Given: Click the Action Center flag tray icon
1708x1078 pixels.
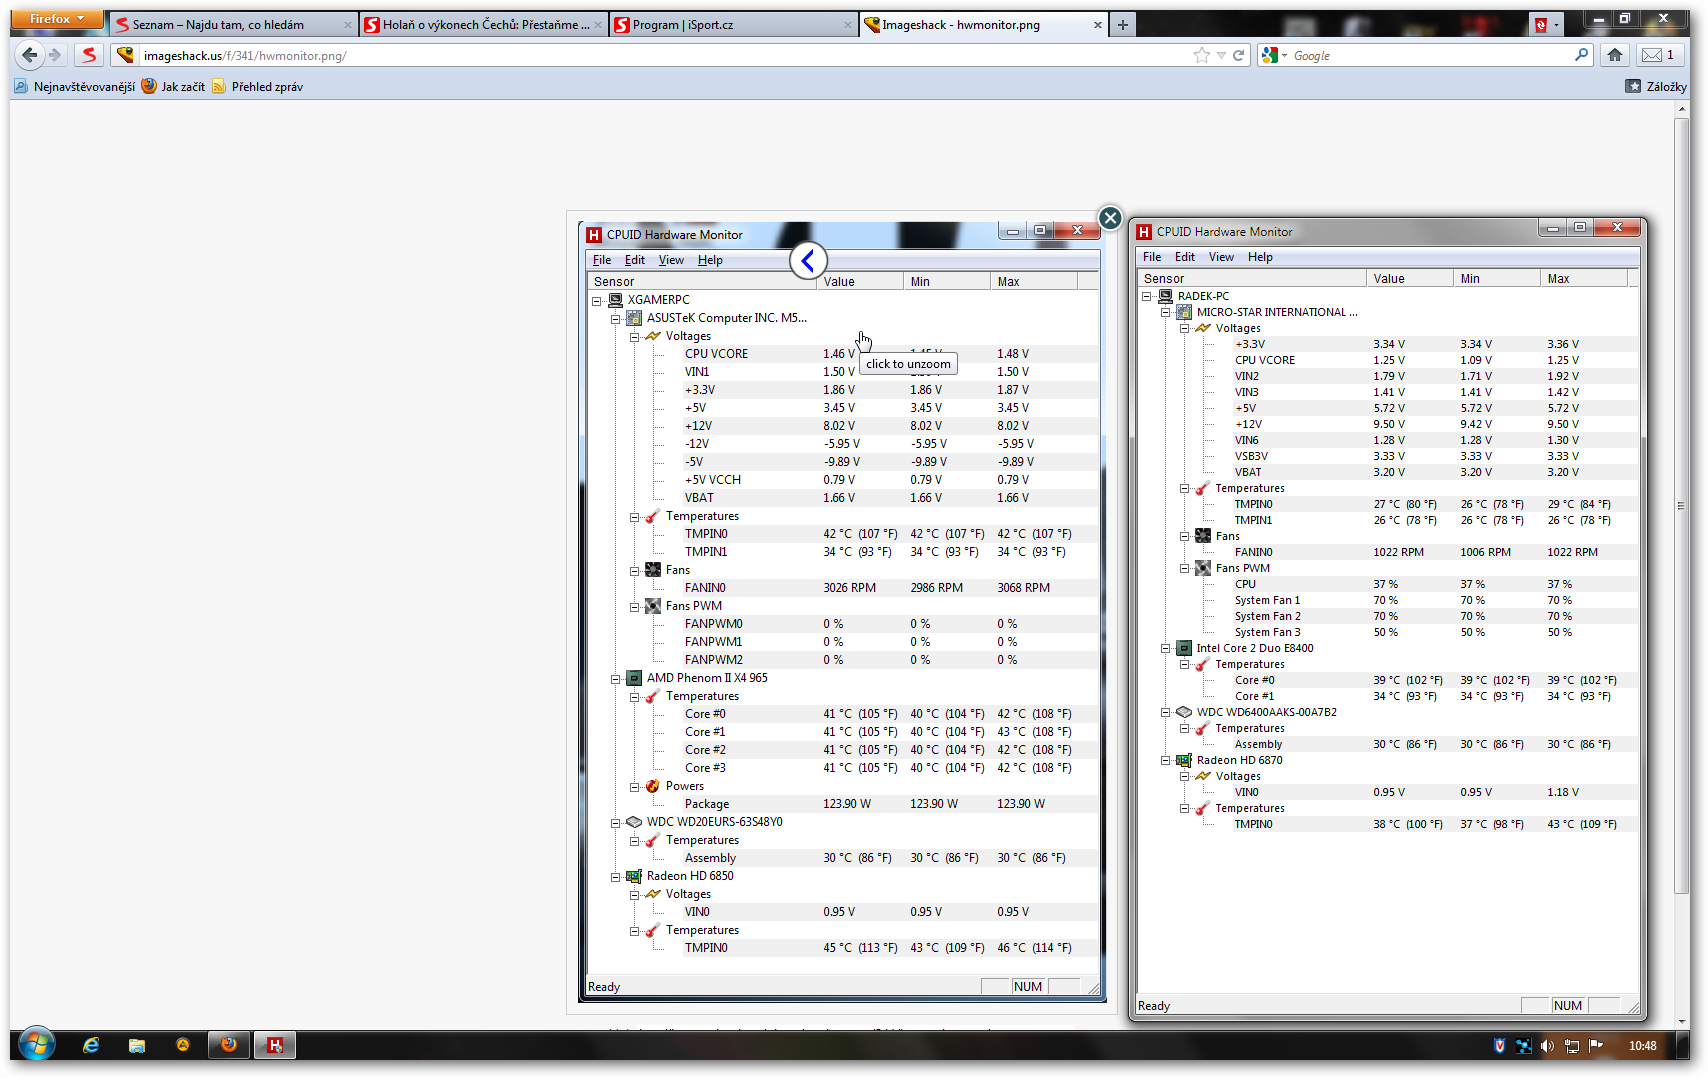Looking at the screenshot, I should point(1596,1046).
